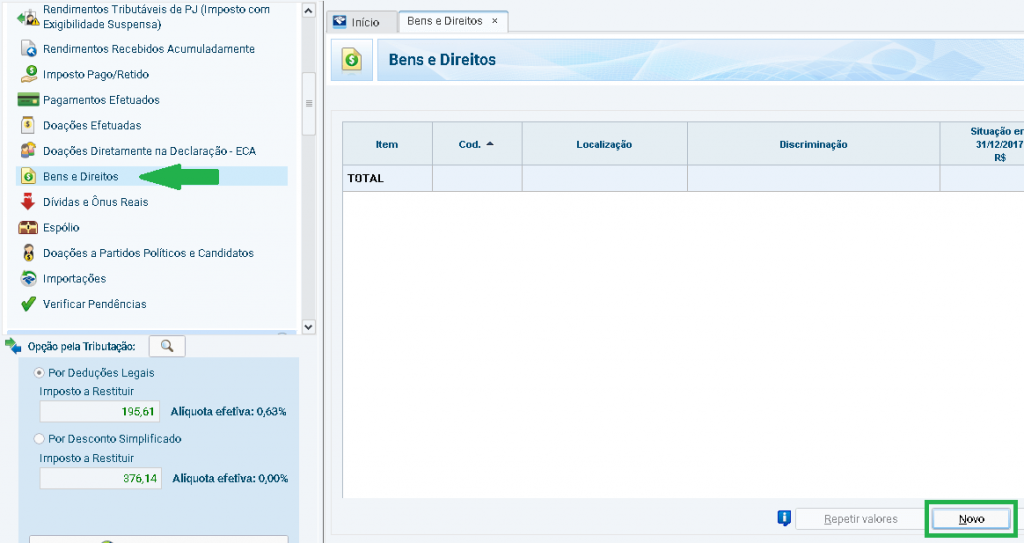Select Por Deduções Legais radio option
Screen dimensions: 1024x543
click(x=40, y=373)
